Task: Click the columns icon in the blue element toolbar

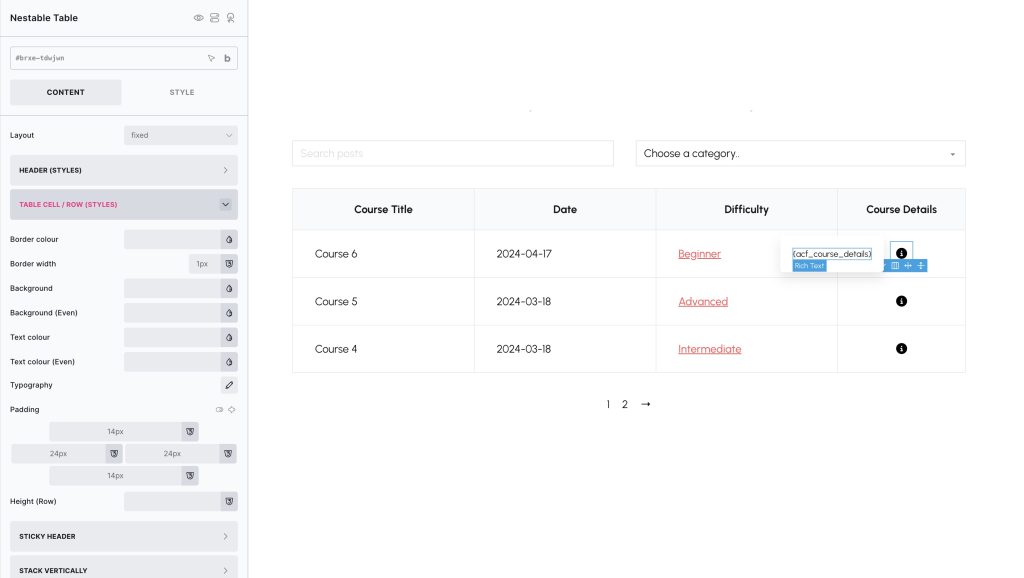Action: 895,265
